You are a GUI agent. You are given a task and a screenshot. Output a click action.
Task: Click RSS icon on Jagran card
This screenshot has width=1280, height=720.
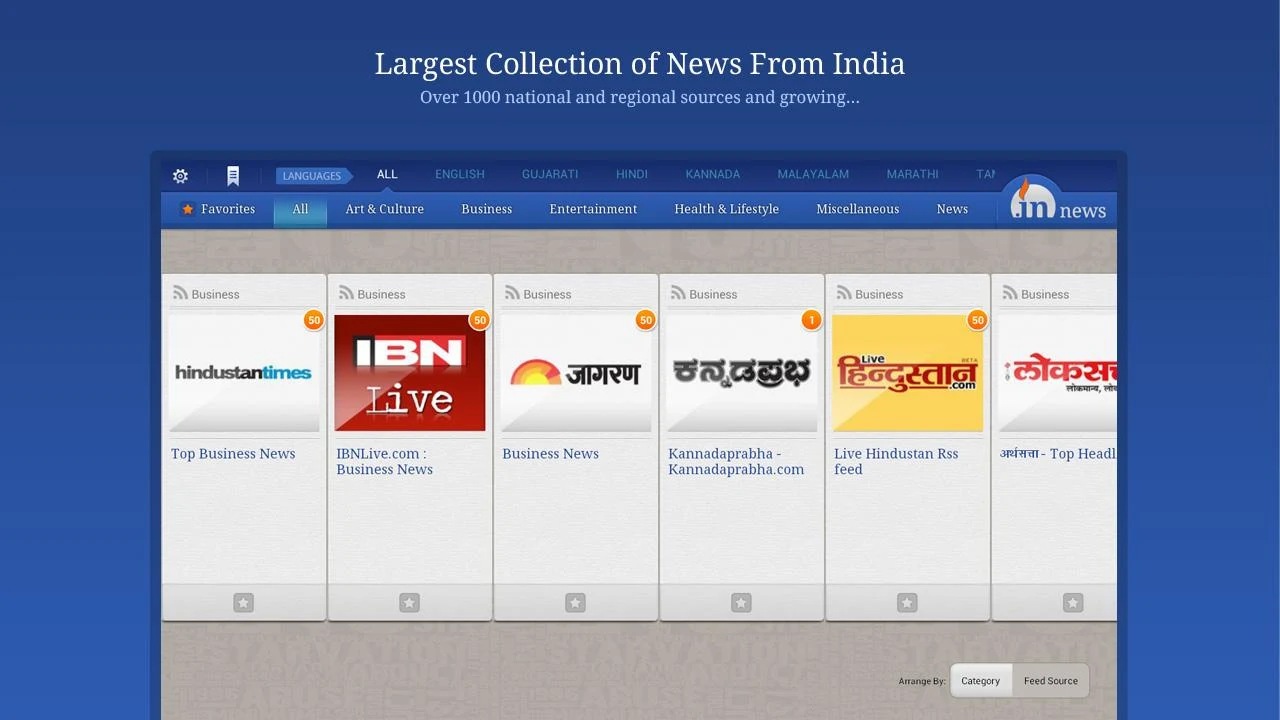(512, 293)
